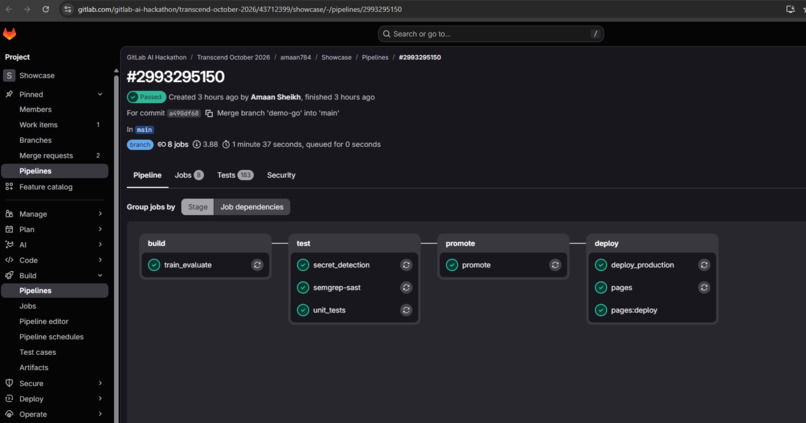Viewport: 806px width, 423px height.
Task: Expand the Secure menu
Action: [100, 383]
